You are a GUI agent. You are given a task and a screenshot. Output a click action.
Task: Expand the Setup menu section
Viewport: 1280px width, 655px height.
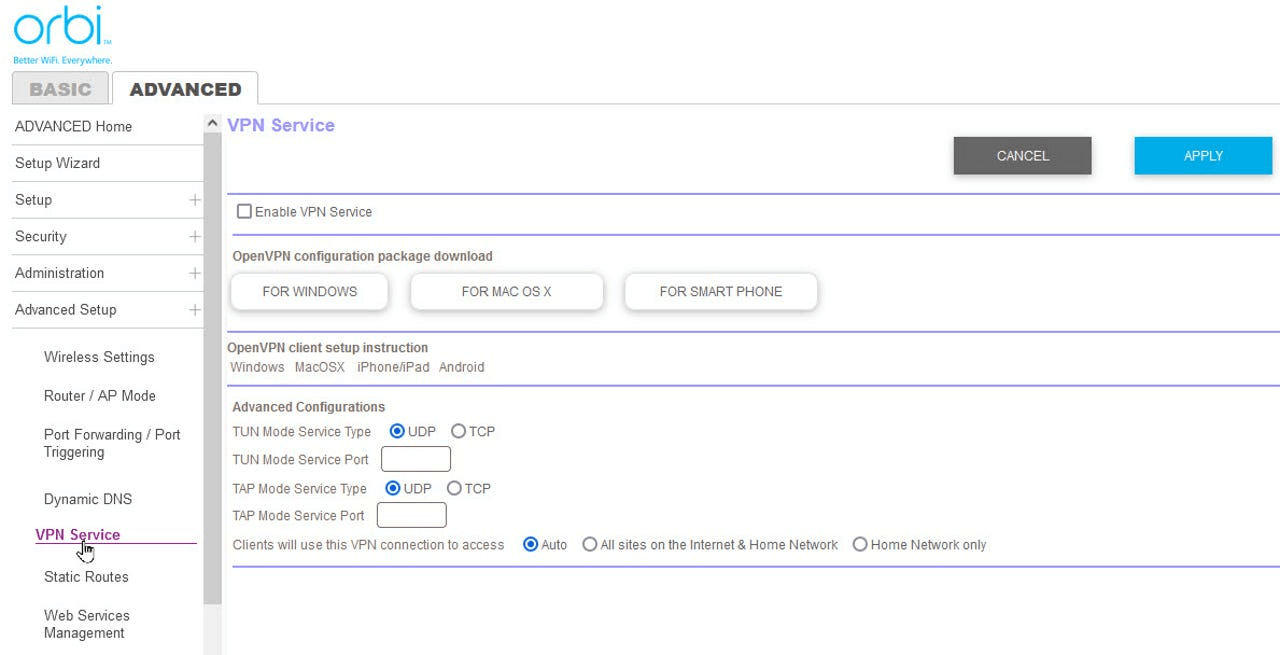coord(194,200)
